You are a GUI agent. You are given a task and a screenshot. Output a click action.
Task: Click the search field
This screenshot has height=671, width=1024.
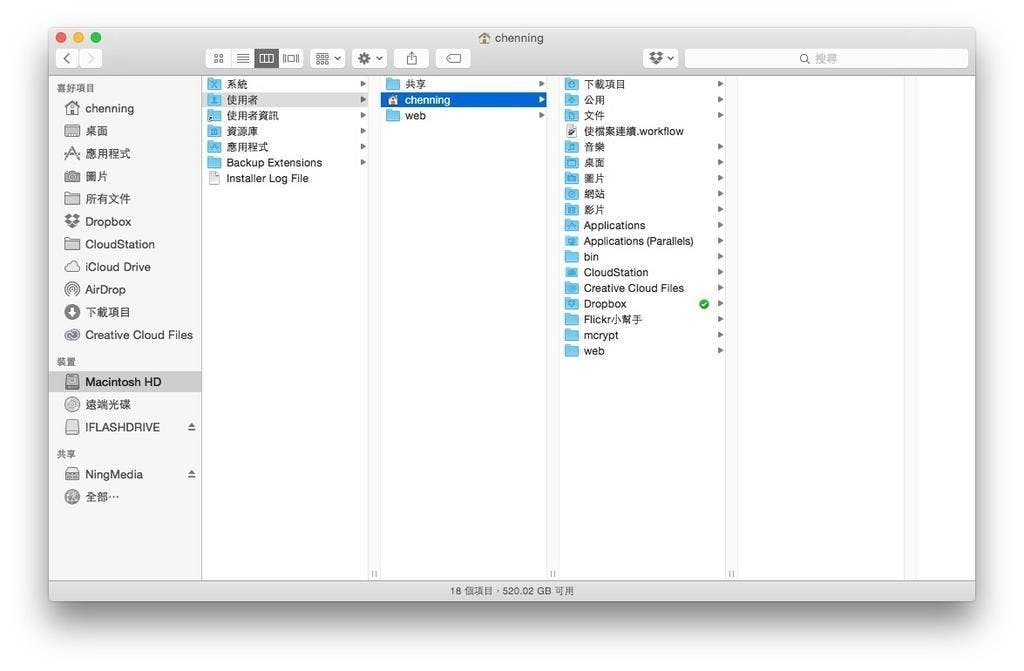click(826, 59)
